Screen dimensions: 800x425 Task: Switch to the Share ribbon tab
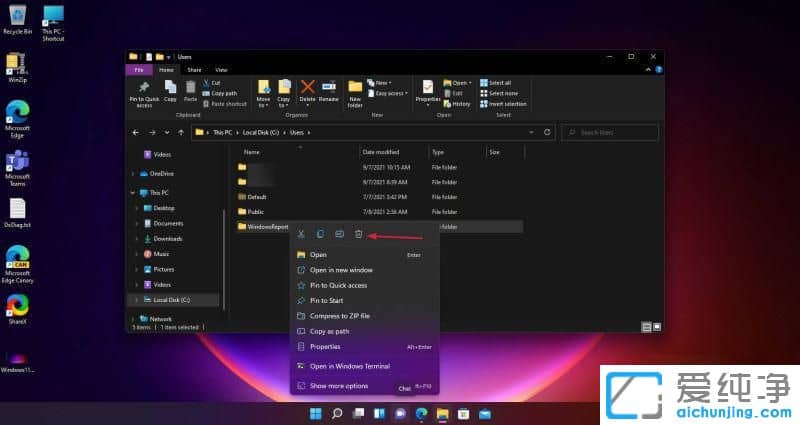194,70
